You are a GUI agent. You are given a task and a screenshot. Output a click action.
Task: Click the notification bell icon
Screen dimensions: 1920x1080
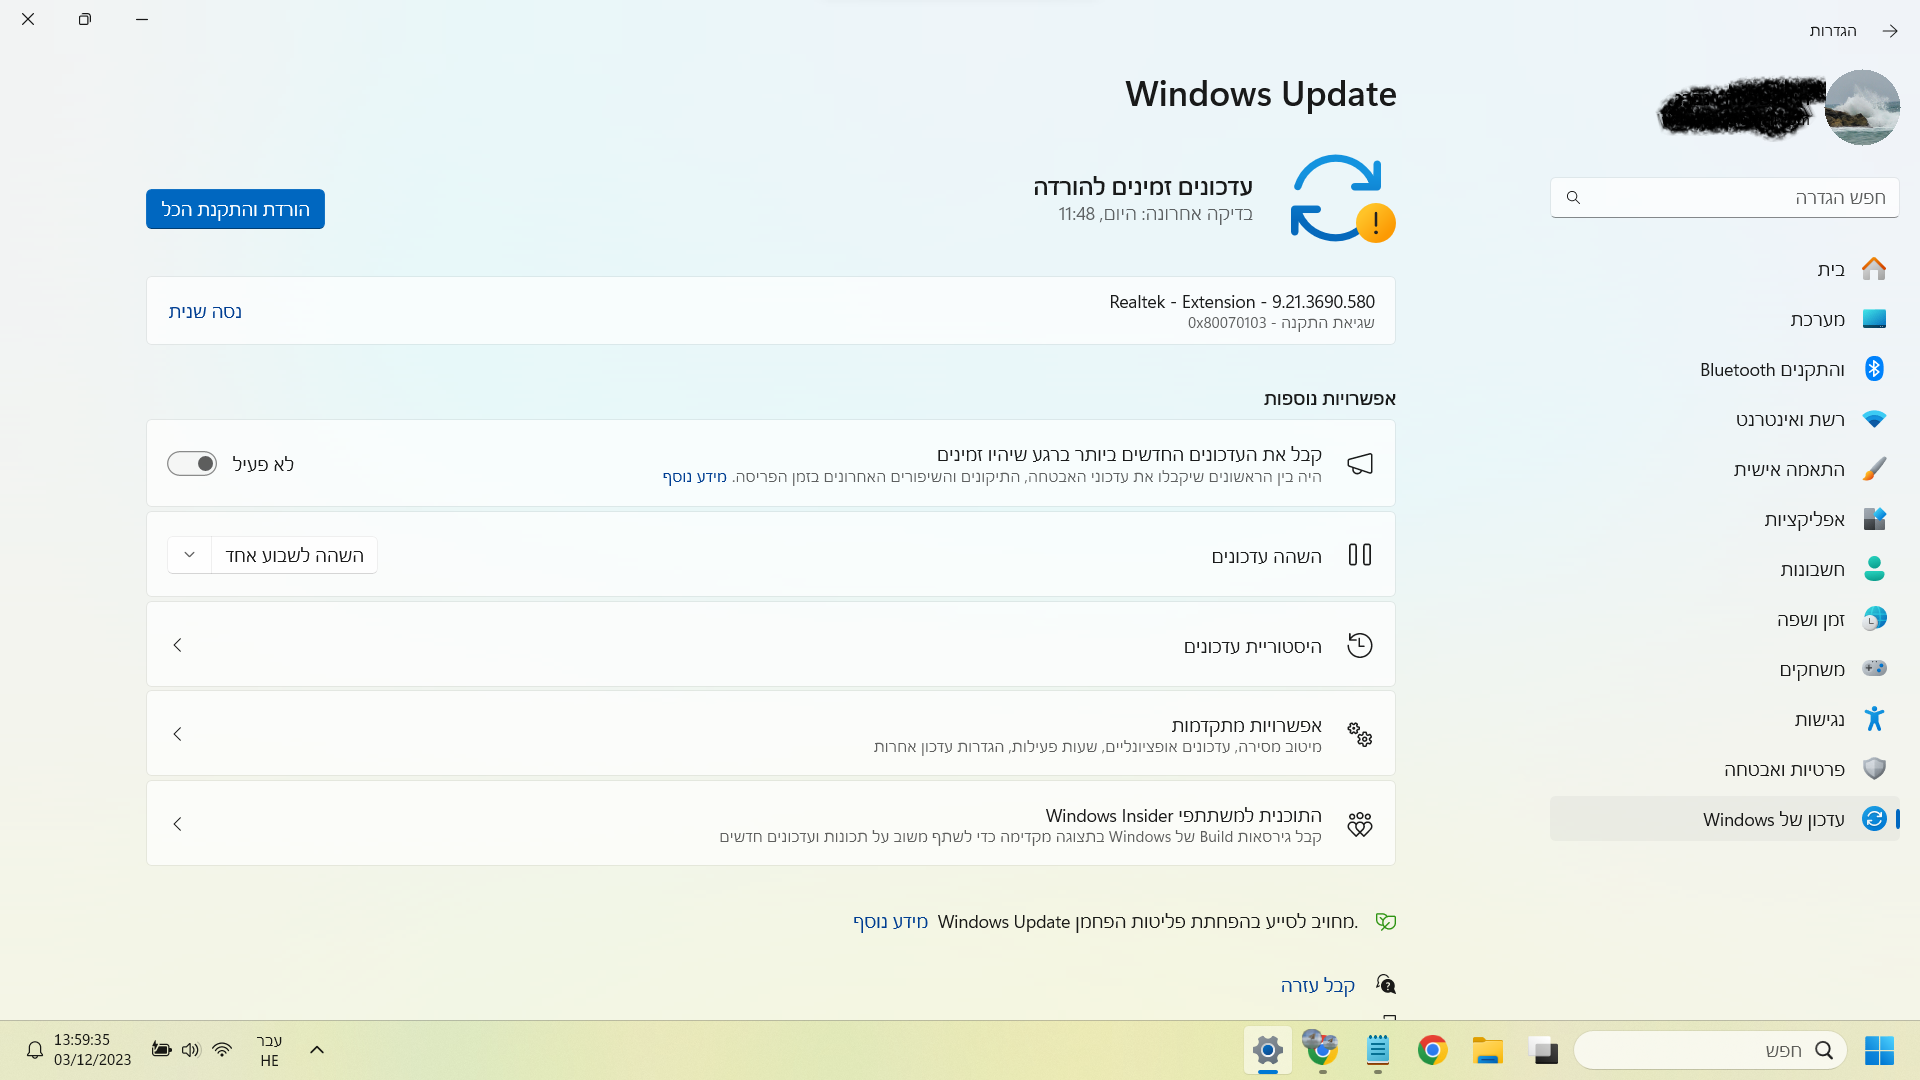pyautogui.click(x=35, y=1050)
